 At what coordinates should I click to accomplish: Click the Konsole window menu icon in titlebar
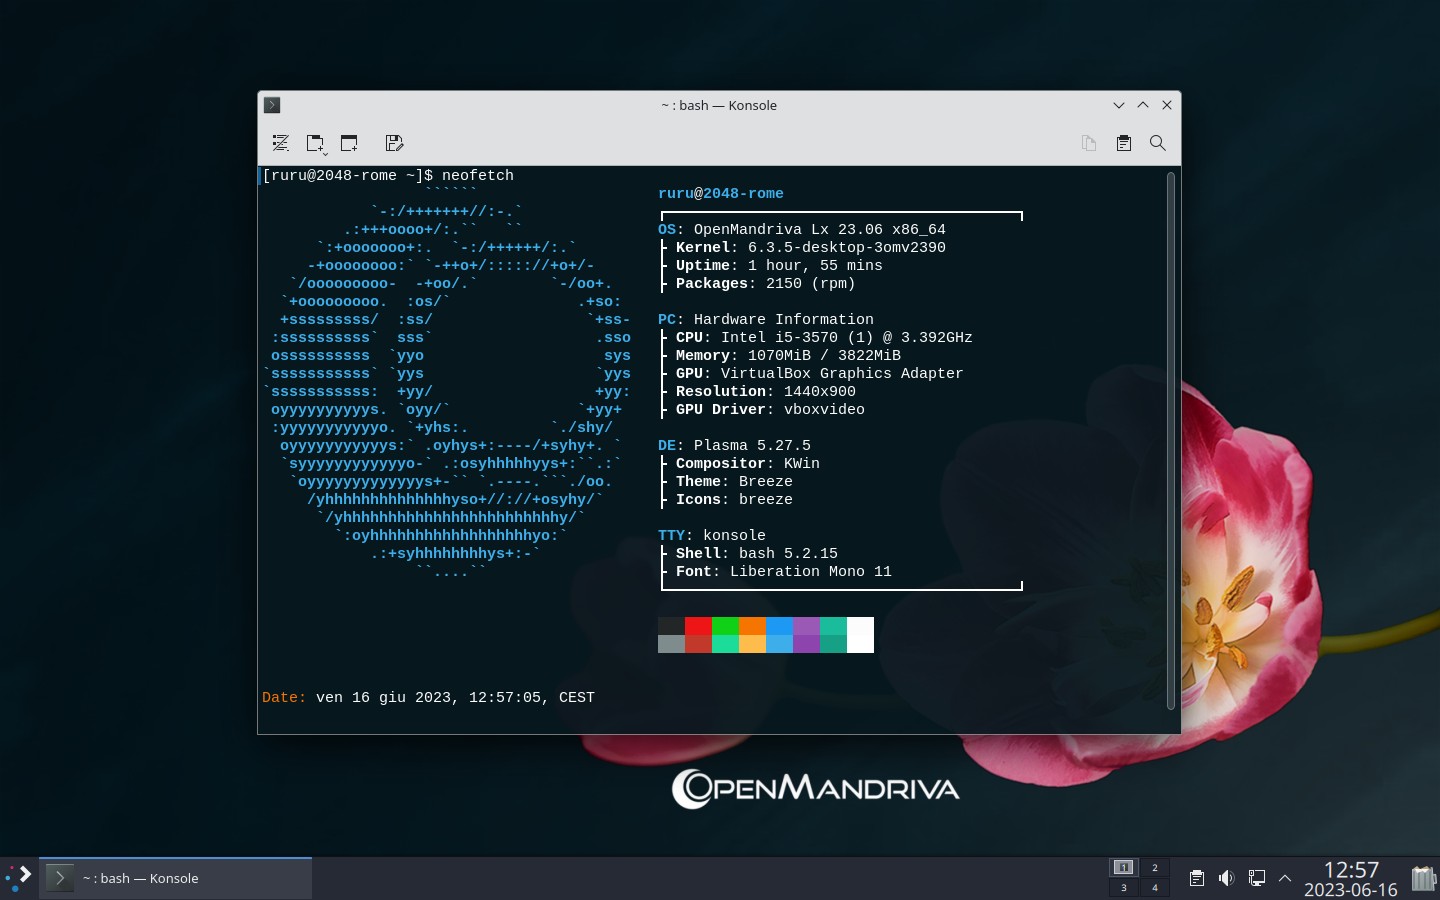pos(272,105)
